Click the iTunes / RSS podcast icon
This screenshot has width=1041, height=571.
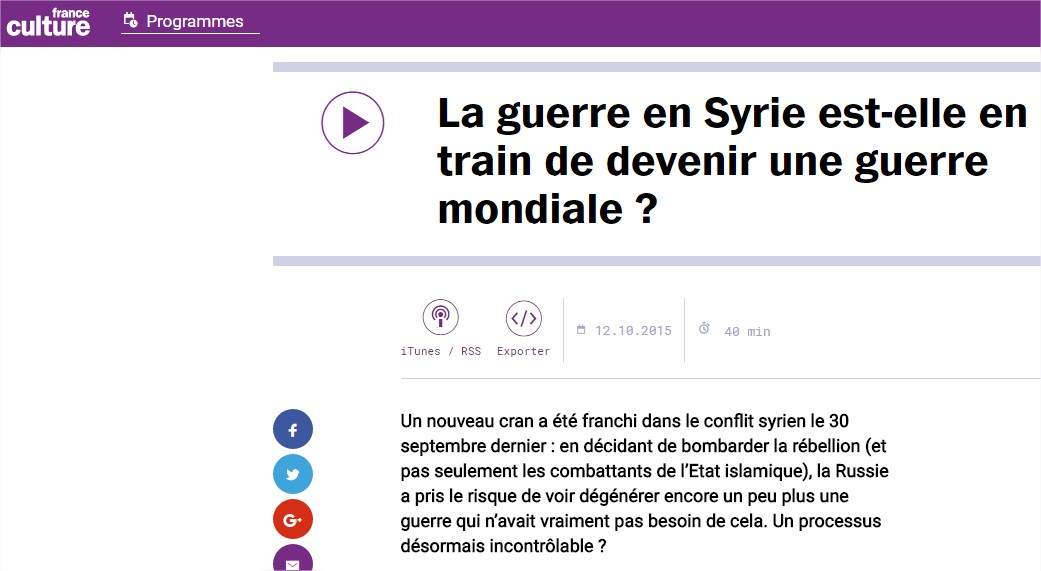click(441, 317)
